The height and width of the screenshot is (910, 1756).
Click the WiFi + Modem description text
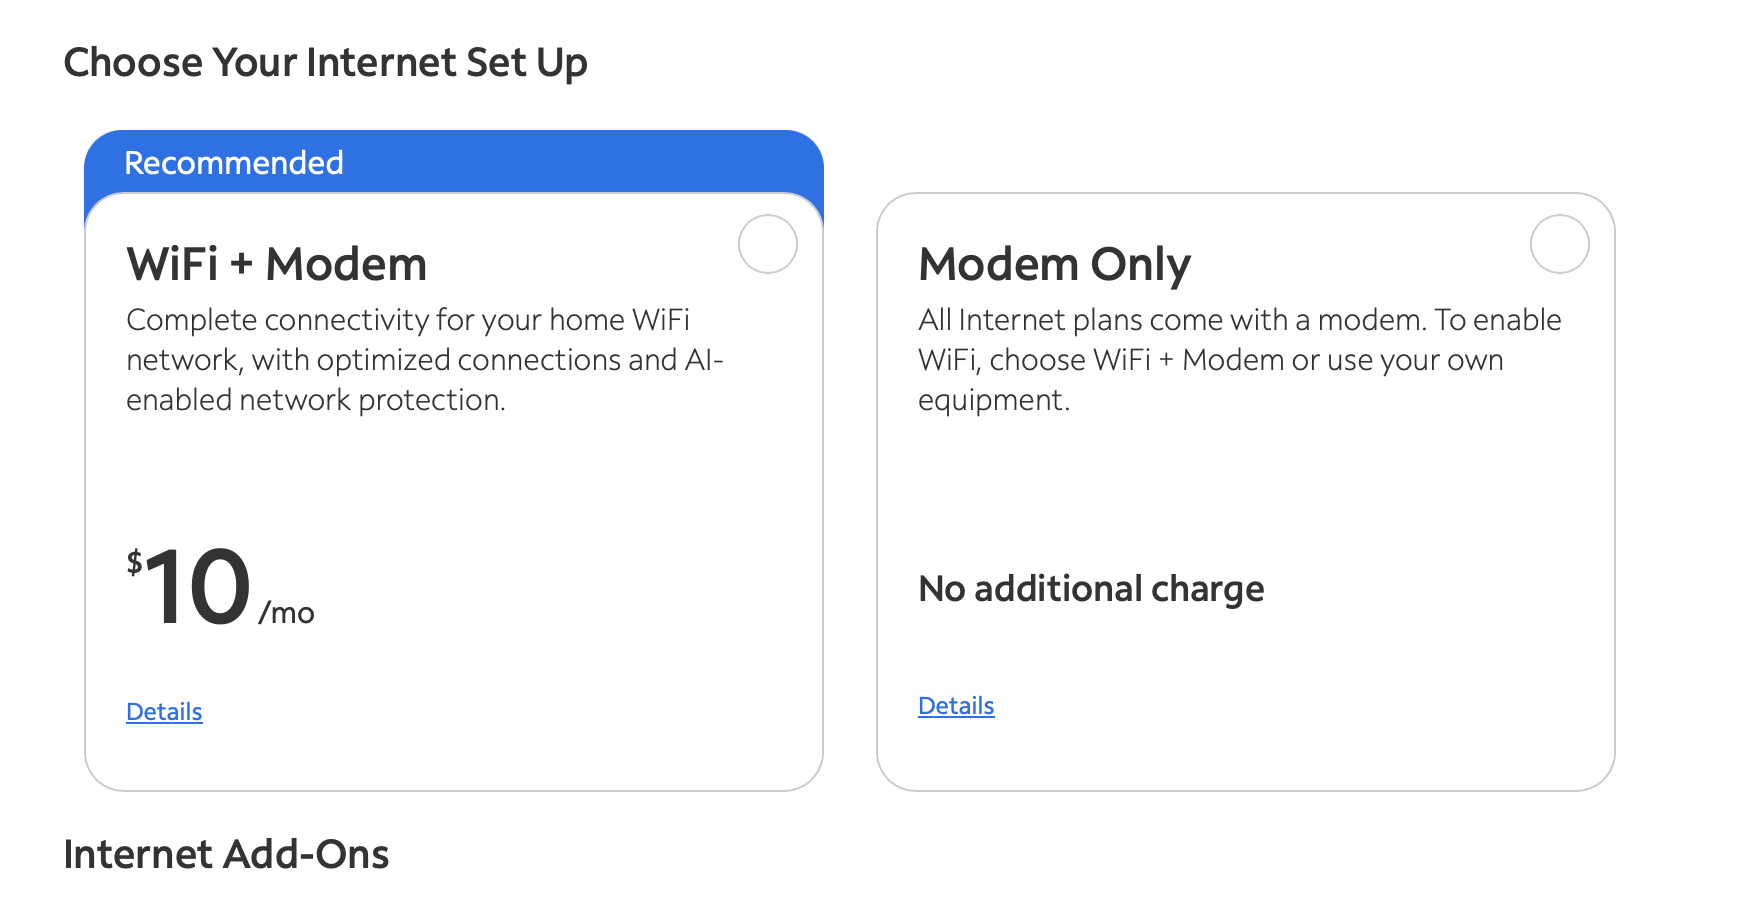pyautogui.click(x=425, y=360)
